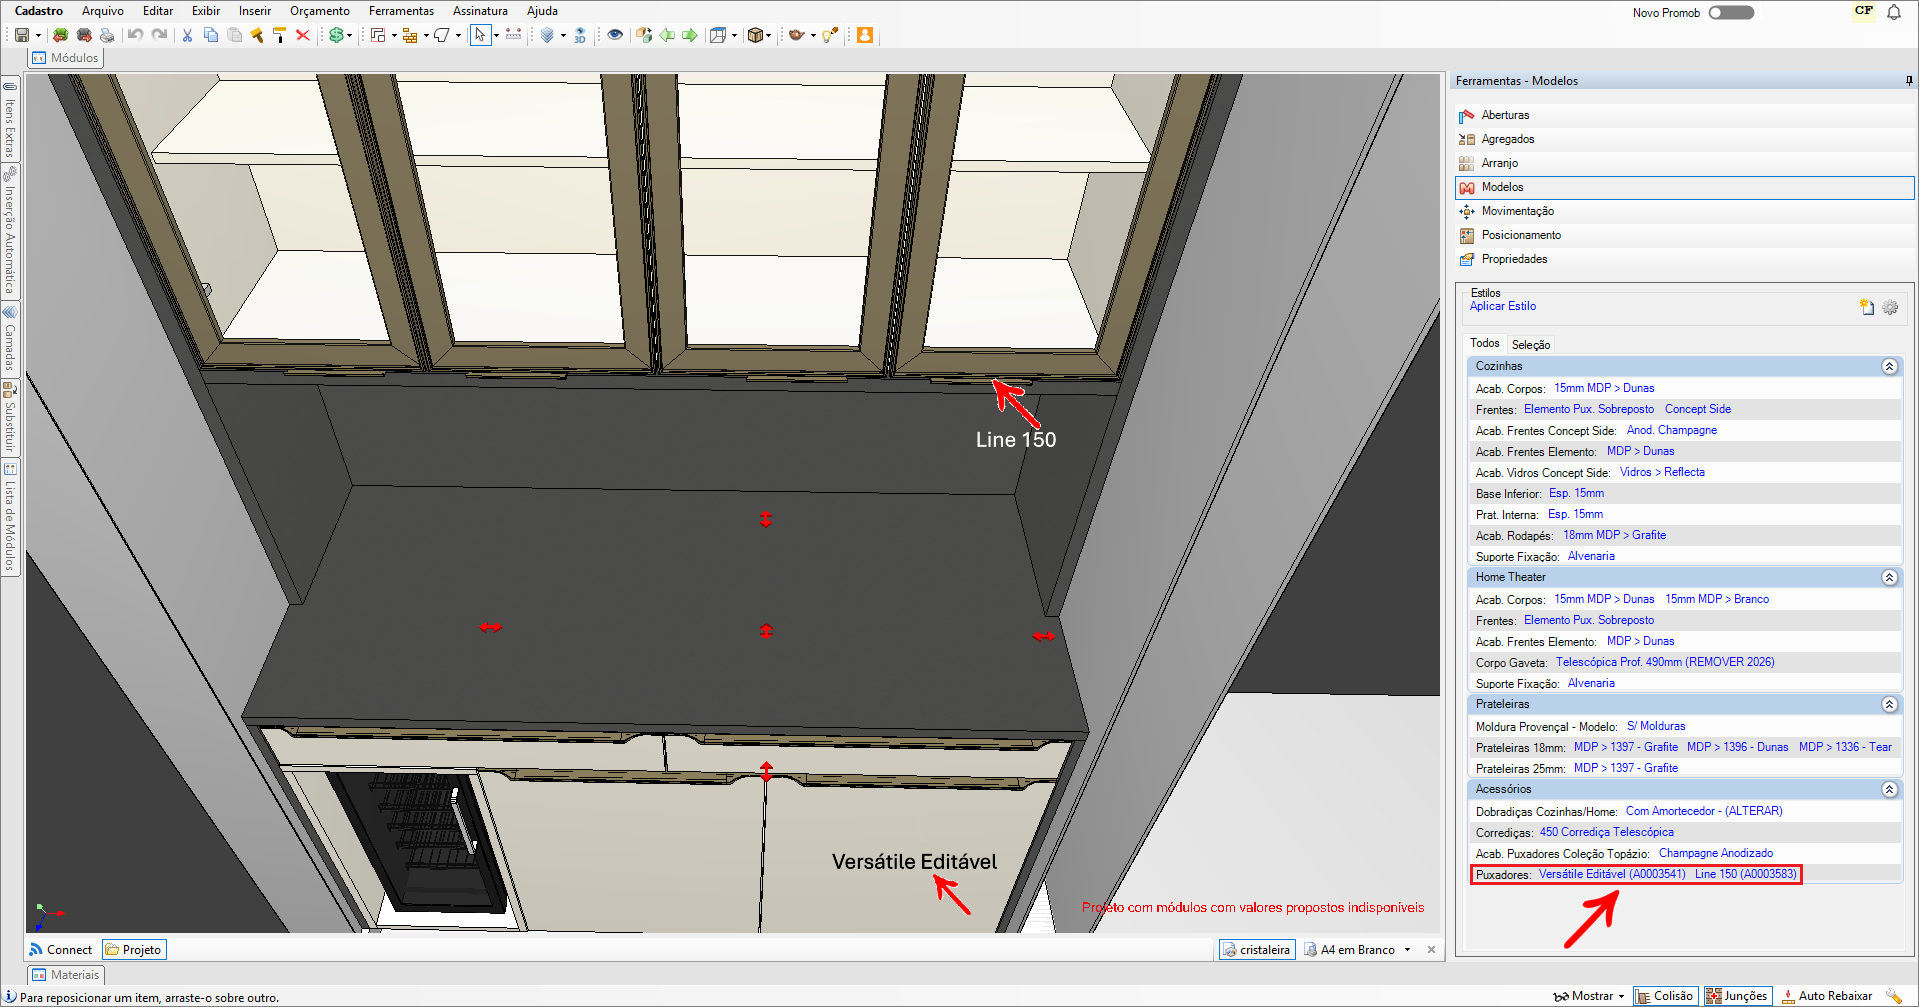Open Propriedades in the tools list
1919x1007 pixels.
tap(1514, 259)
